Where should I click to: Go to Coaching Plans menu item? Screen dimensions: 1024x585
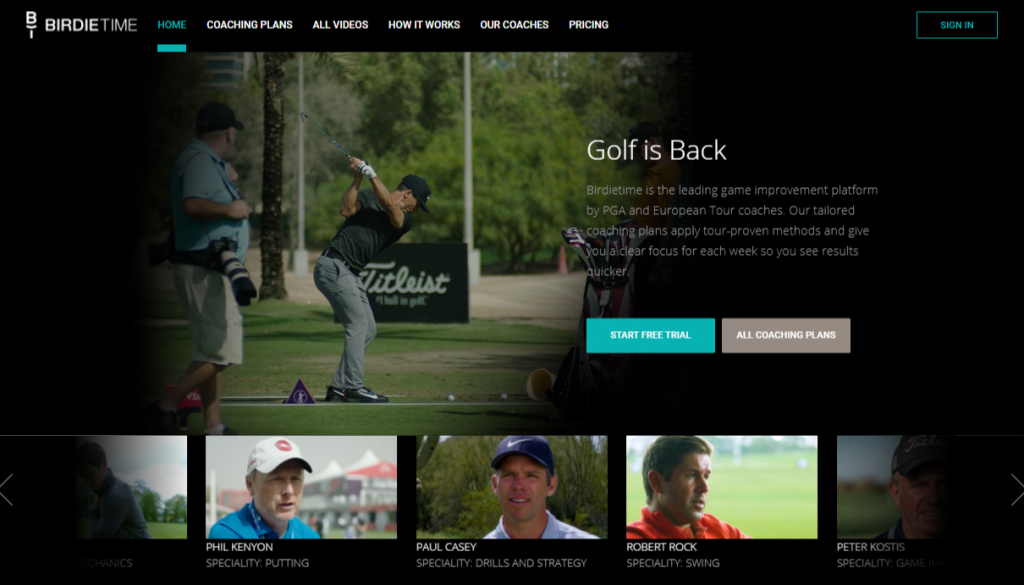(x=249, y=25)
